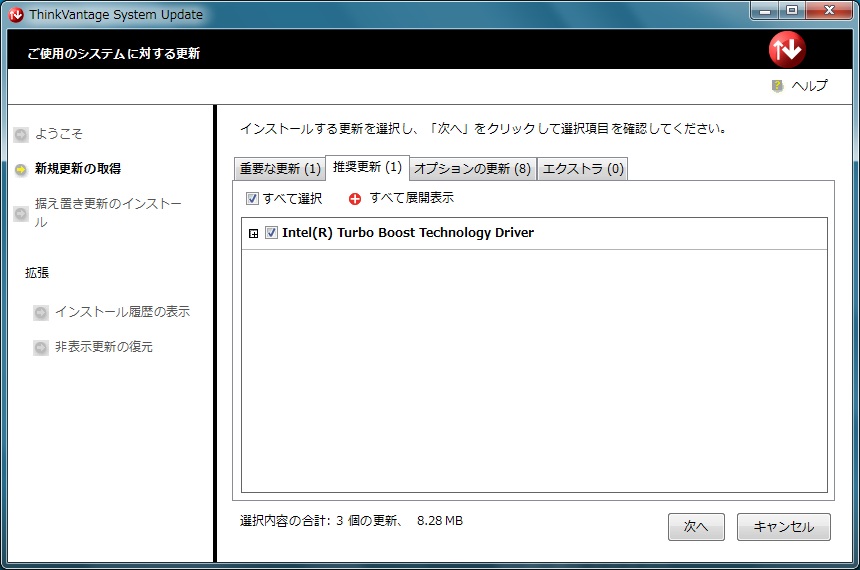Viewport: 860px width, 570px height.
Task: Click the すべて選択 label text
Action: point(292,199)
